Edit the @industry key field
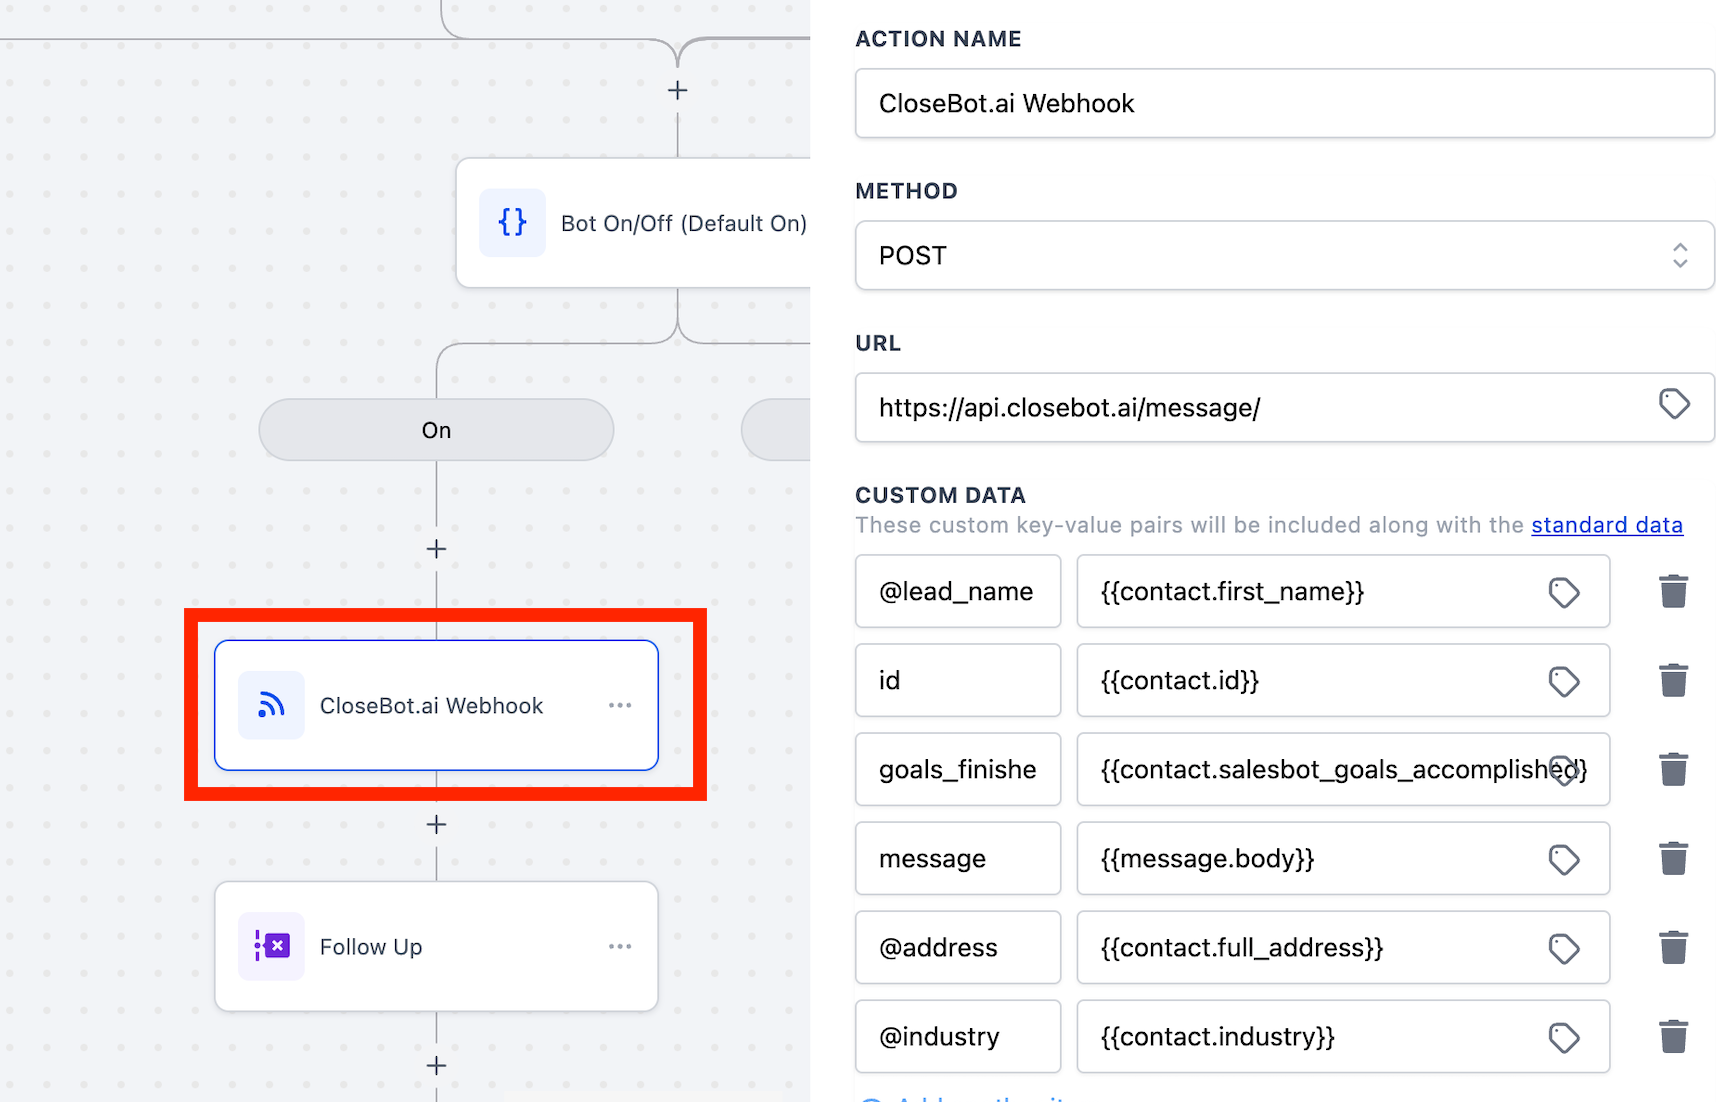 click(x=957, y=1036)
